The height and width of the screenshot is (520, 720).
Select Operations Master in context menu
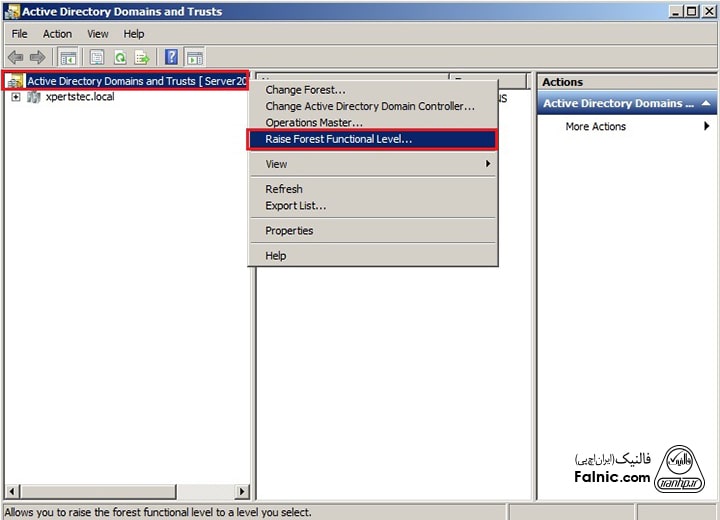point(313,123)
